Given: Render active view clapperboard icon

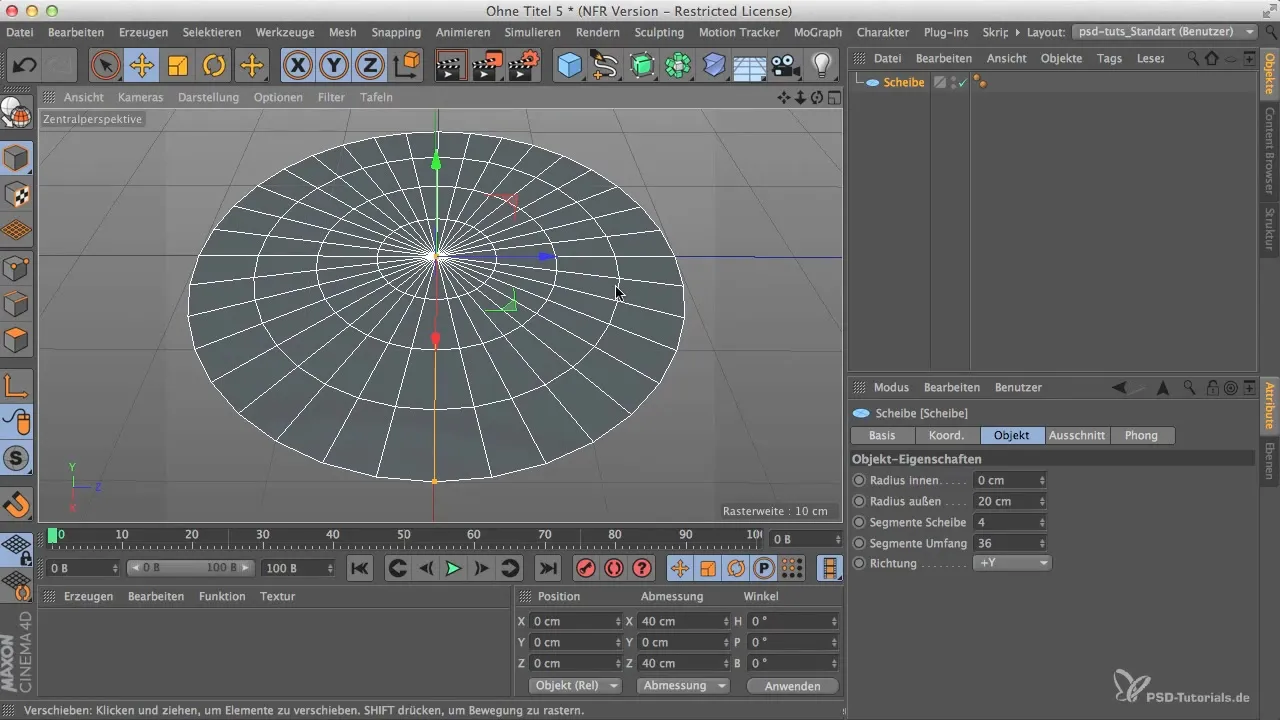Looking at the screenshot, I should click(x=452, y=66).
